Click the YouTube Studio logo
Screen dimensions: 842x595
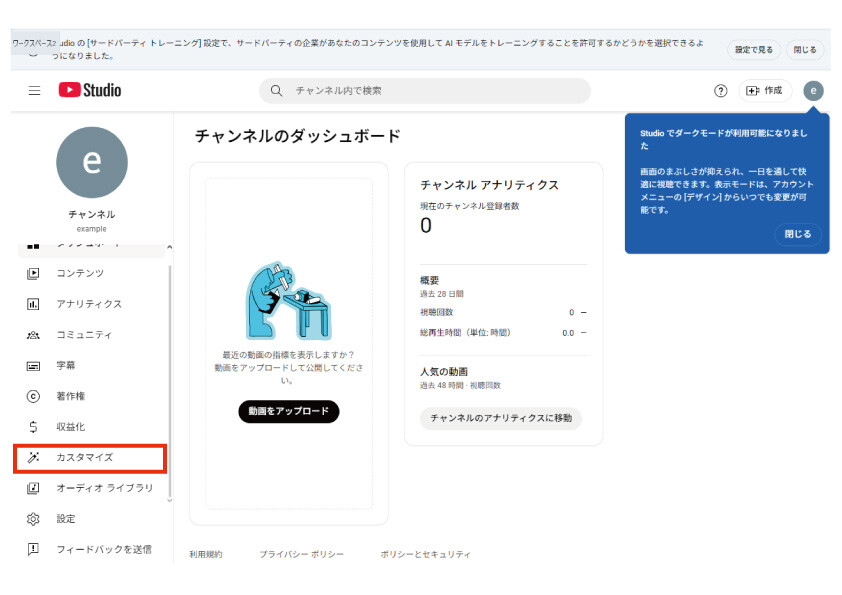90,91
